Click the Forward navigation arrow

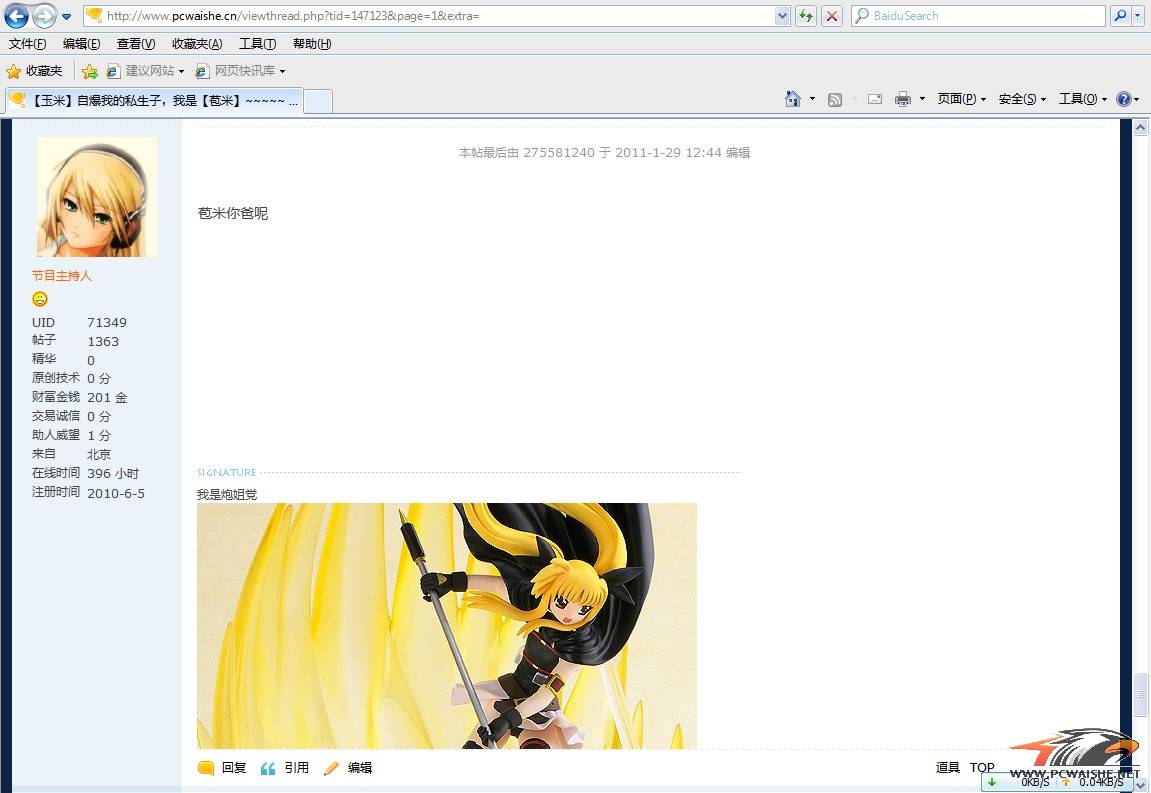[x=44, y=16]
